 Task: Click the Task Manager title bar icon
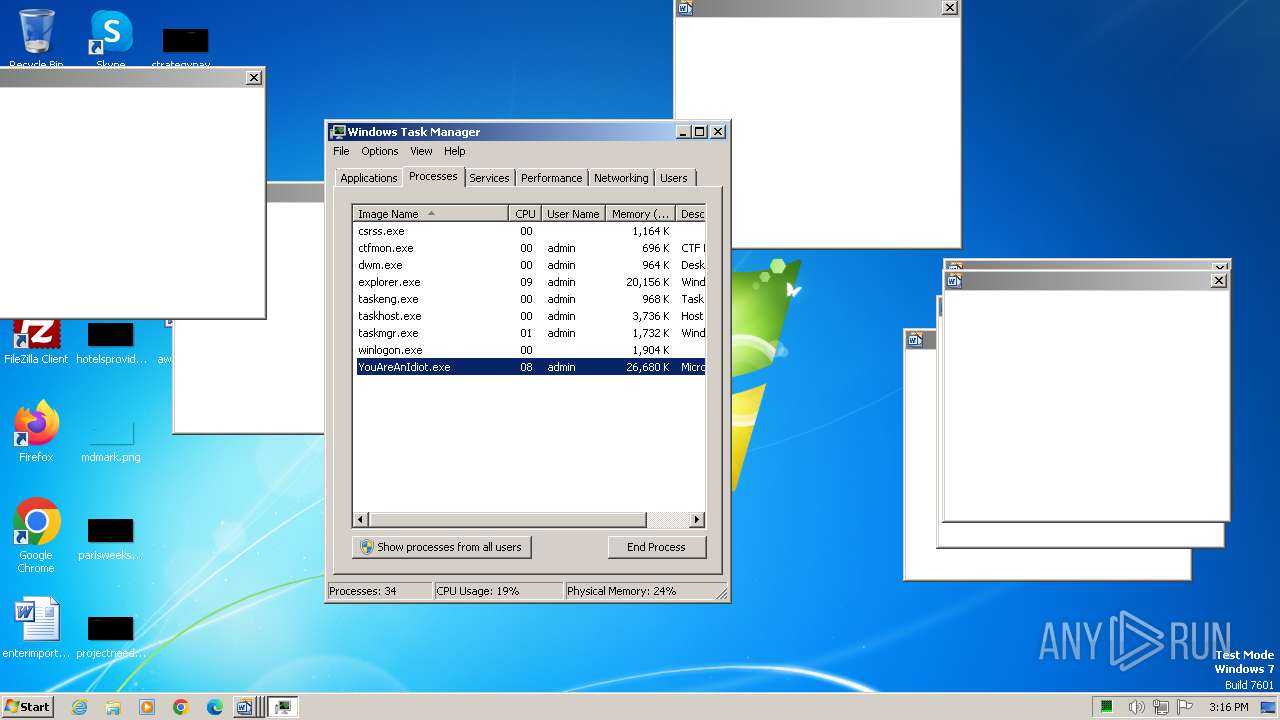point(338,132)
